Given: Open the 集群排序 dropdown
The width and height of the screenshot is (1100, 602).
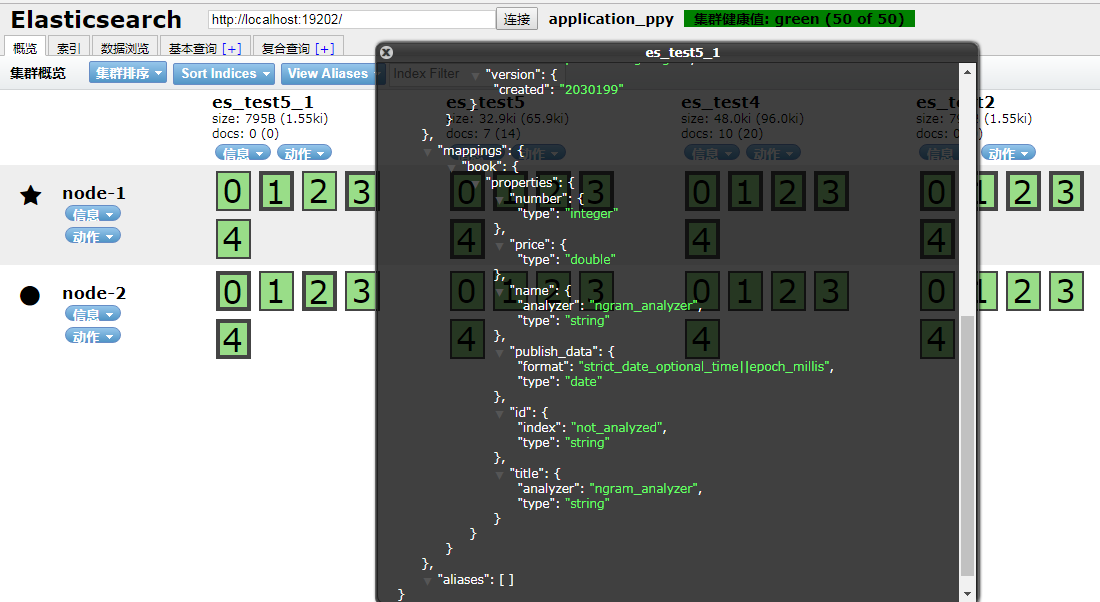Looking at the screenshot, I should (128, 73).
